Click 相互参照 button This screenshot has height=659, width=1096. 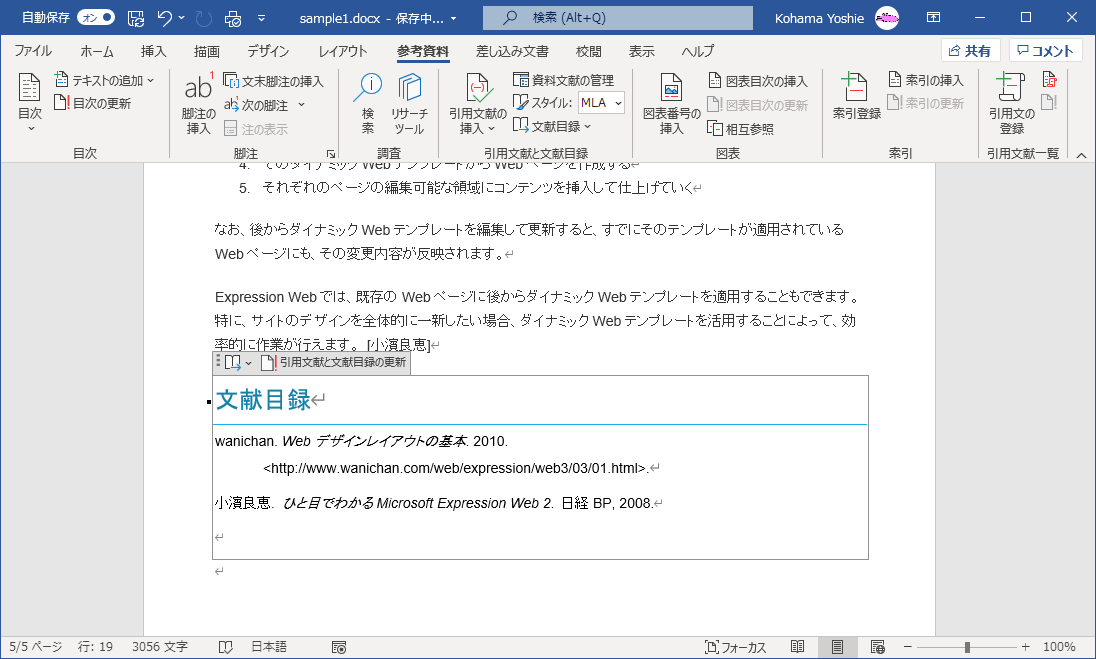[741, 129]
